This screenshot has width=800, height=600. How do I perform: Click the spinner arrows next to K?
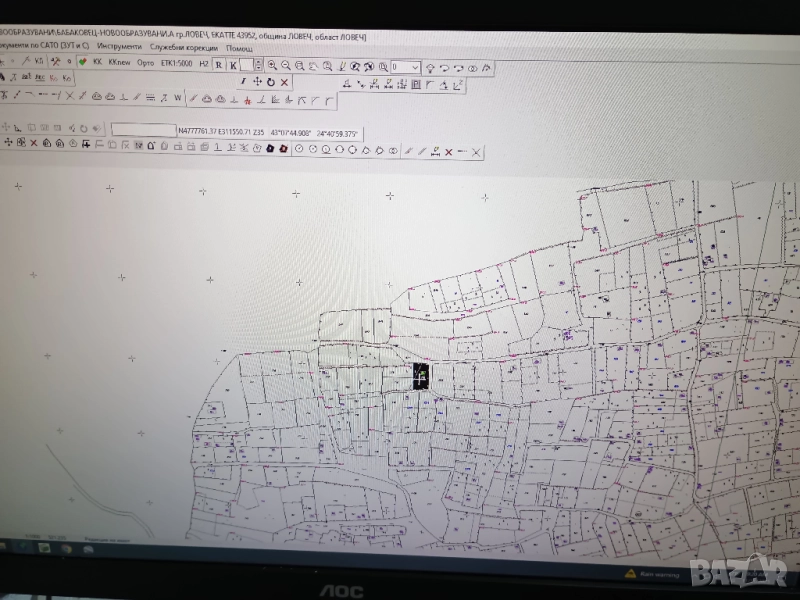click(258, 65)
